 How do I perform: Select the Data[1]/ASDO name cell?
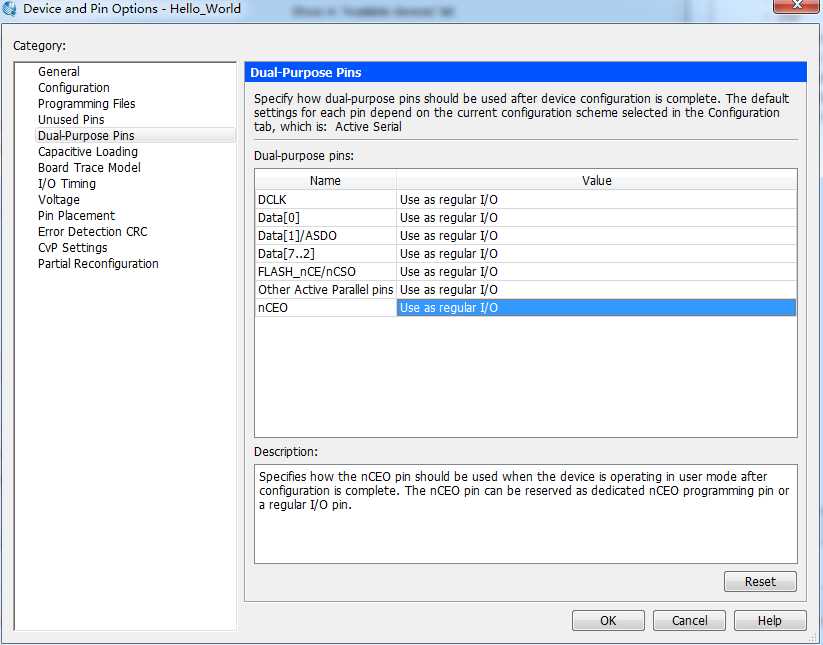(x=325, y=236)
